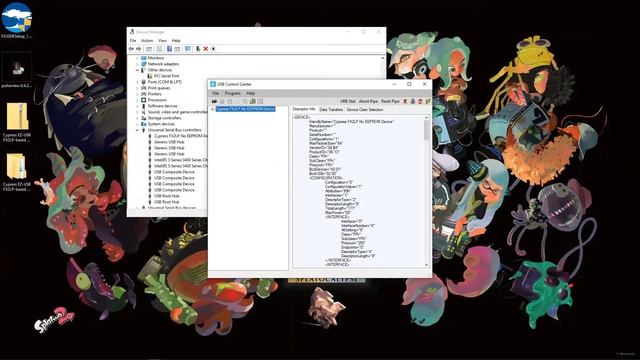Click the descriptor panel's vertical scrollbar thumb
Viewport: 640px width, 360px height.
(x=427, y=130)
